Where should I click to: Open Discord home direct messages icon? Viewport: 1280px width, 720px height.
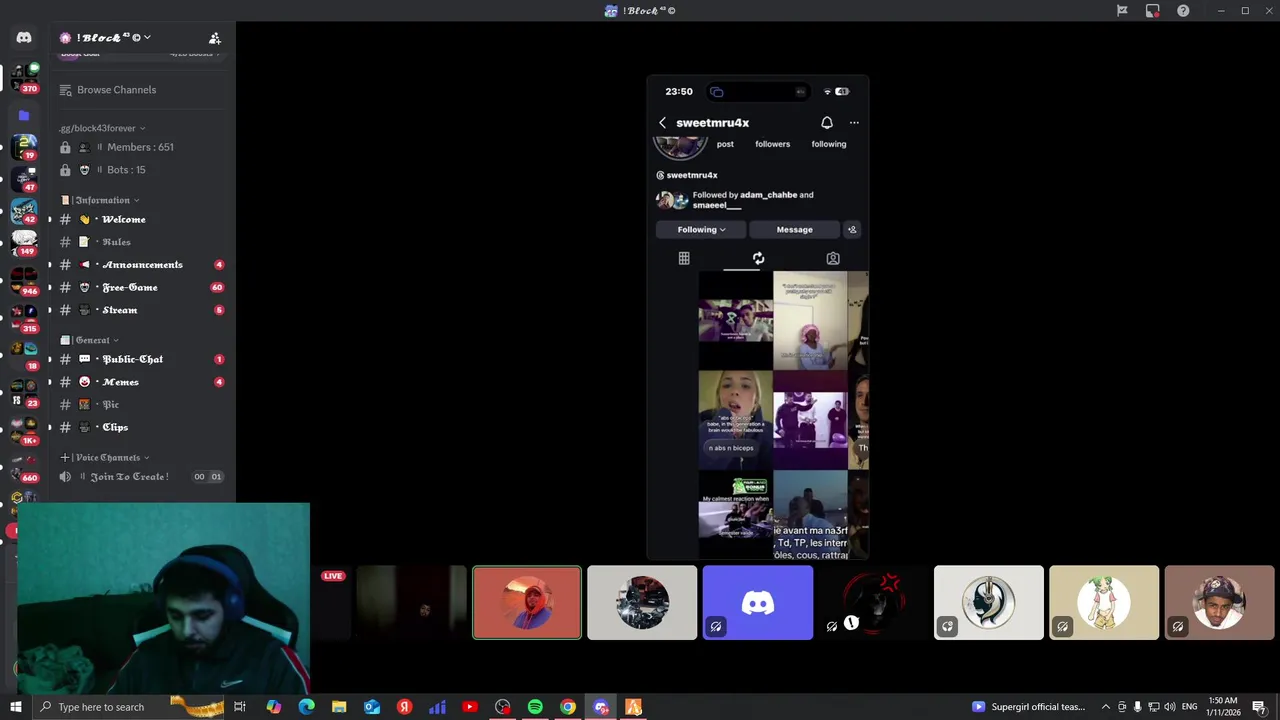pos(24,38)
